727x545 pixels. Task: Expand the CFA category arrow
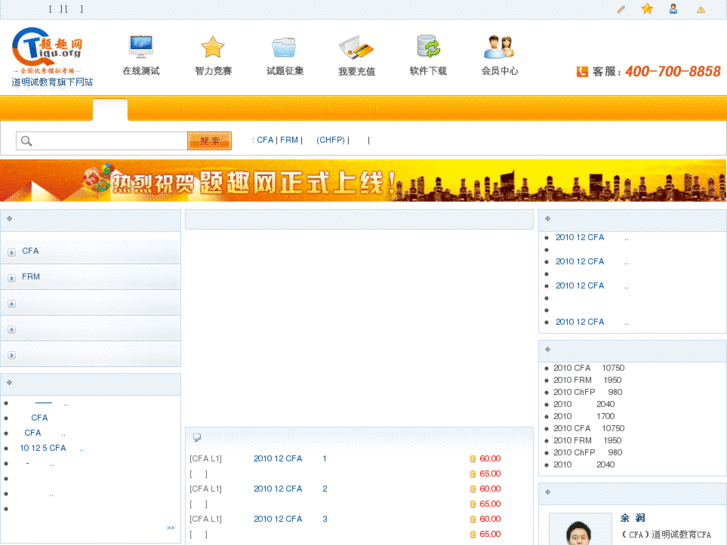12,252
